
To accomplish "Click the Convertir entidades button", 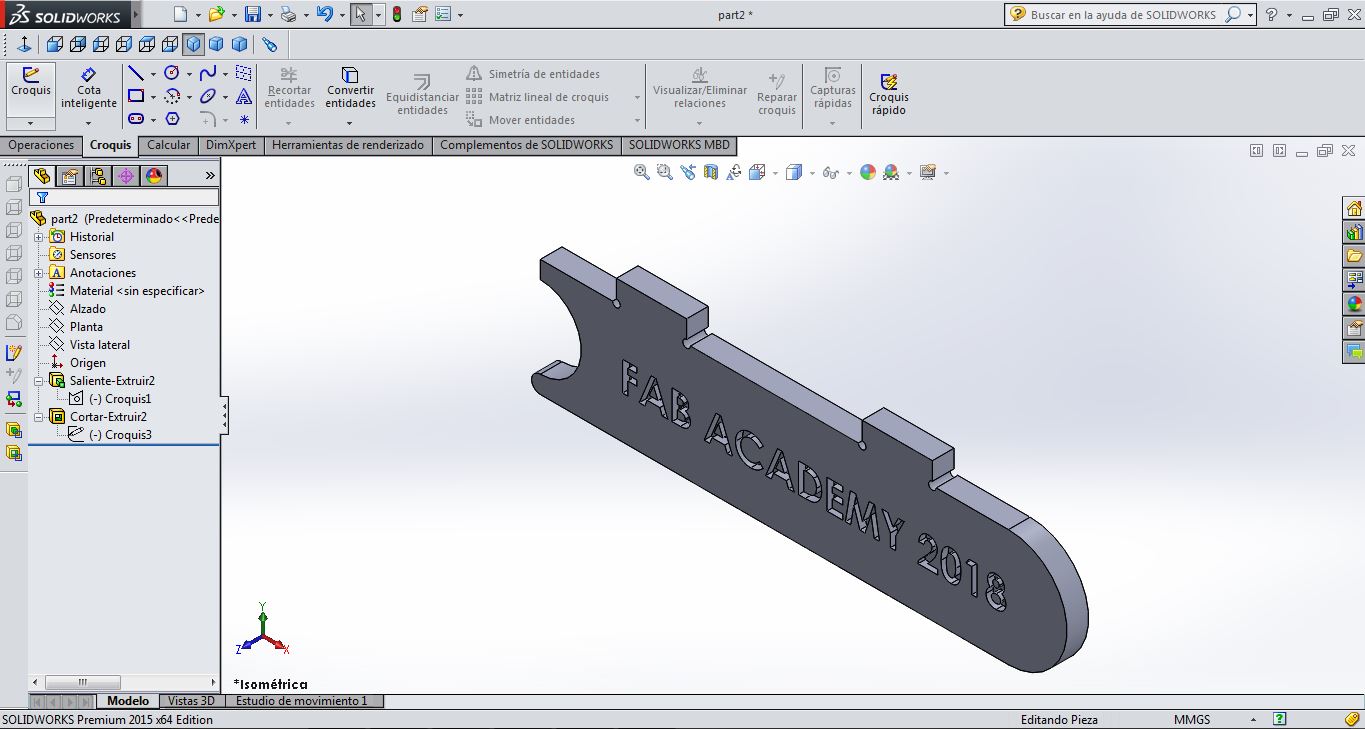I will [x=350, y=88].
